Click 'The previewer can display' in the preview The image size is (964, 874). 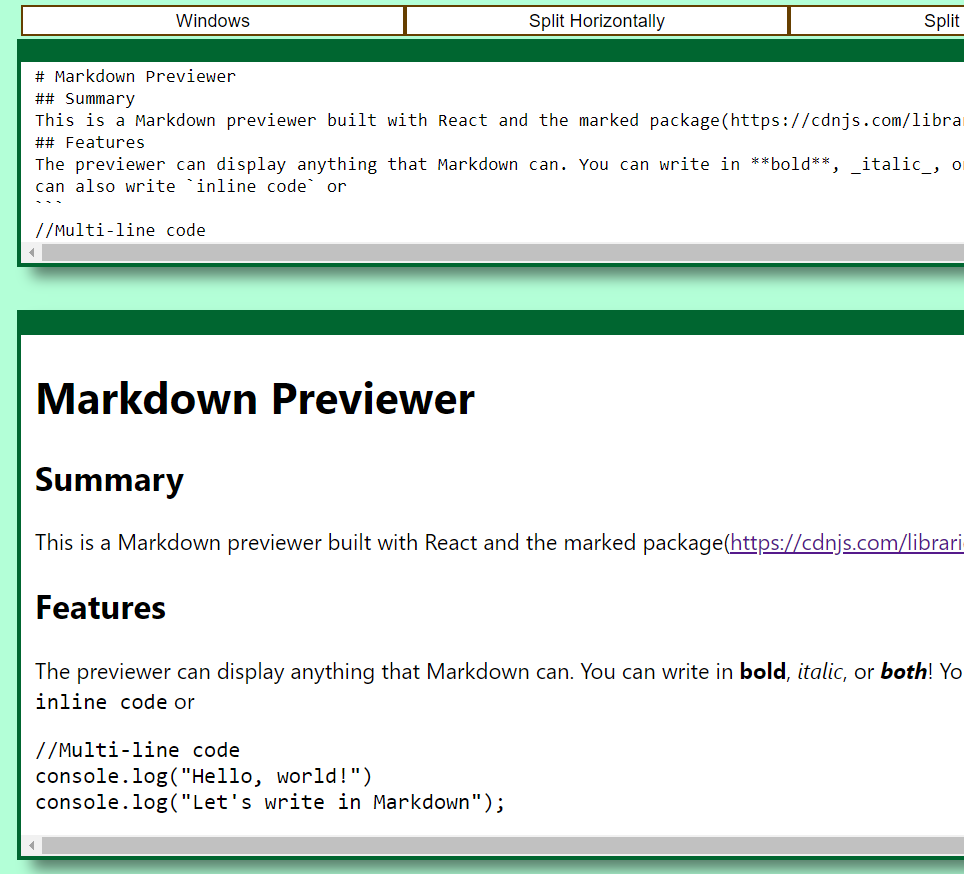(x=160, y=672)
